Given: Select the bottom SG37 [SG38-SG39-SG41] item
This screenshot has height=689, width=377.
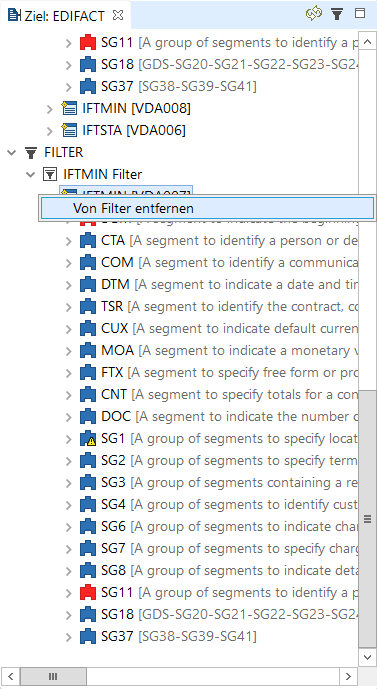Looking at the screenshot, I should [169, 636].
